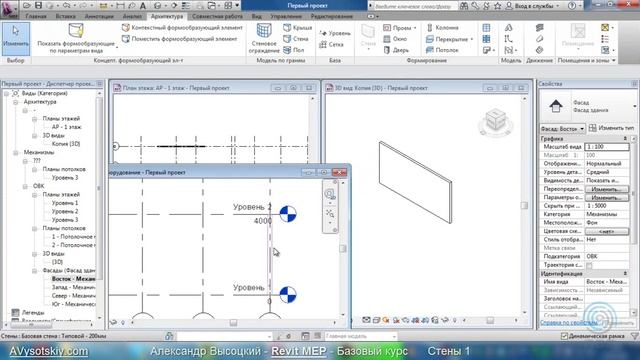This screenshot has width=640, height=360.
Task: Click the Показать формообразующие mass icon
Action: click(x=76, y=31)
